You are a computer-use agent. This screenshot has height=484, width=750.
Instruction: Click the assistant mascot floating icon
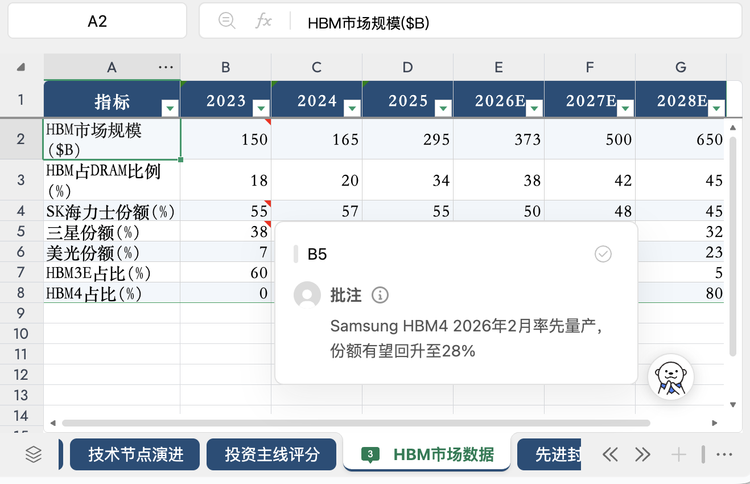click(x=672, y=377)
